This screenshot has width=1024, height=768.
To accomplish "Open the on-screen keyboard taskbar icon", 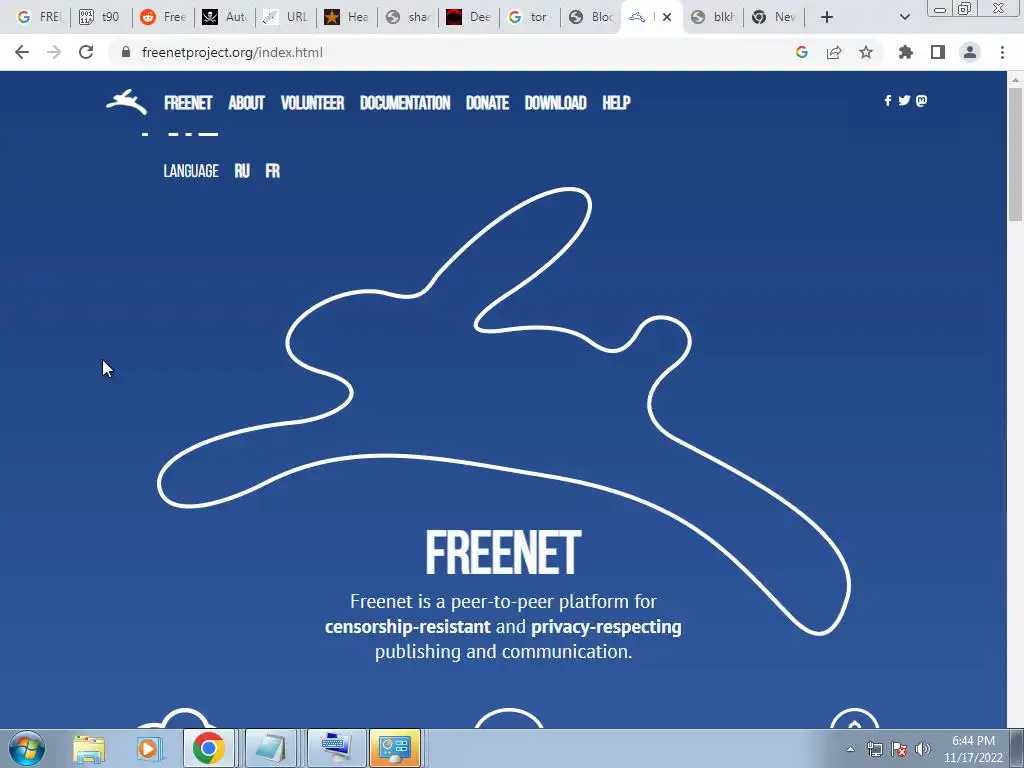I will pyautogui.click(x=336, y=748).
